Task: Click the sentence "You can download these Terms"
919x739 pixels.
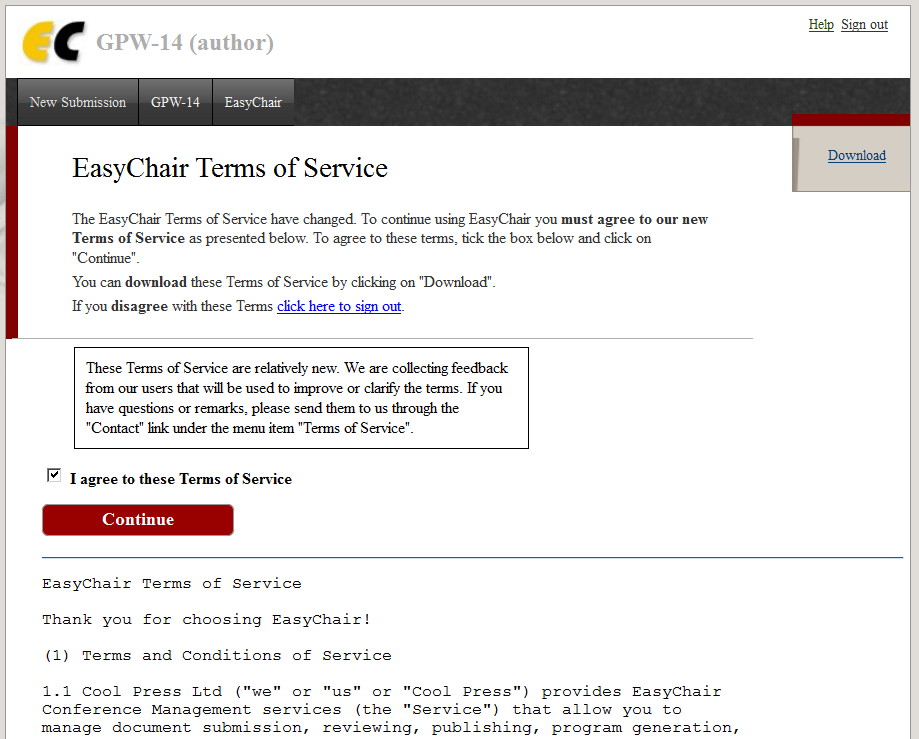Action: [x=283, y=283]
